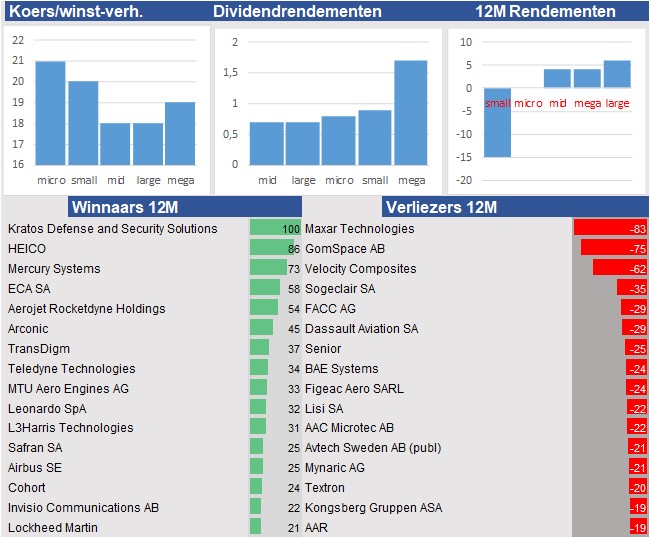Select 'L3Harris Technologies' row
The image size is (650, 538).
tap(70, 428)
